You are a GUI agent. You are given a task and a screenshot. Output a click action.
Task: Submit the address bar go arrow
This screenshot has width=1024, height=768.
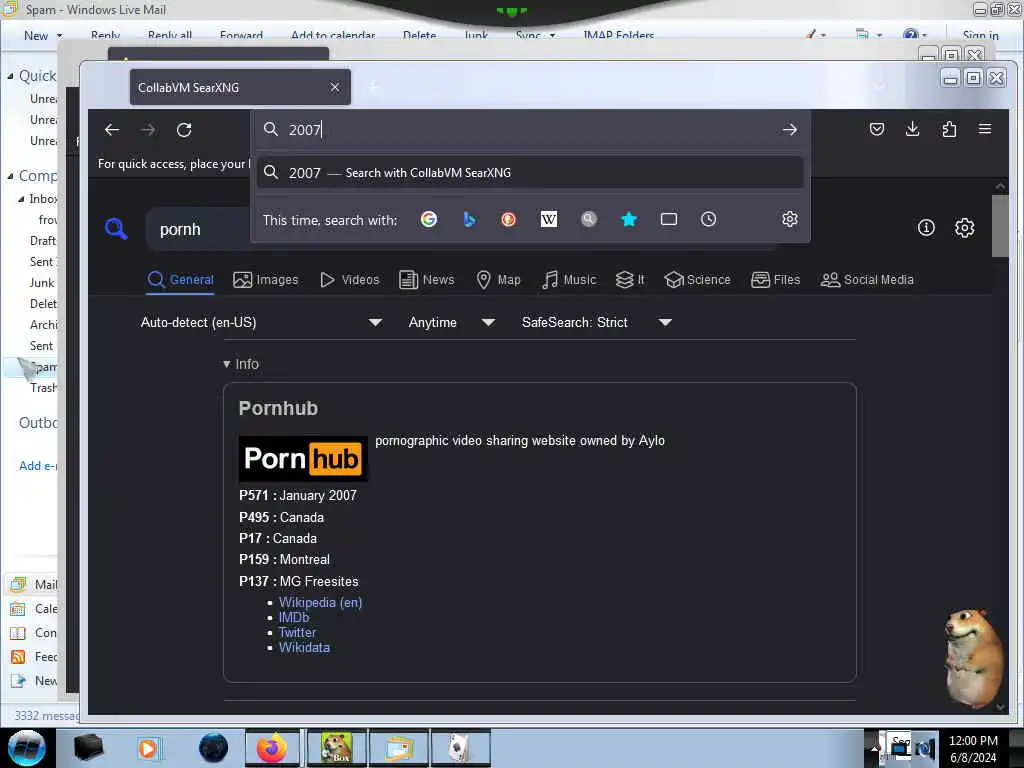pyautogui.click(x=790, y=129)
